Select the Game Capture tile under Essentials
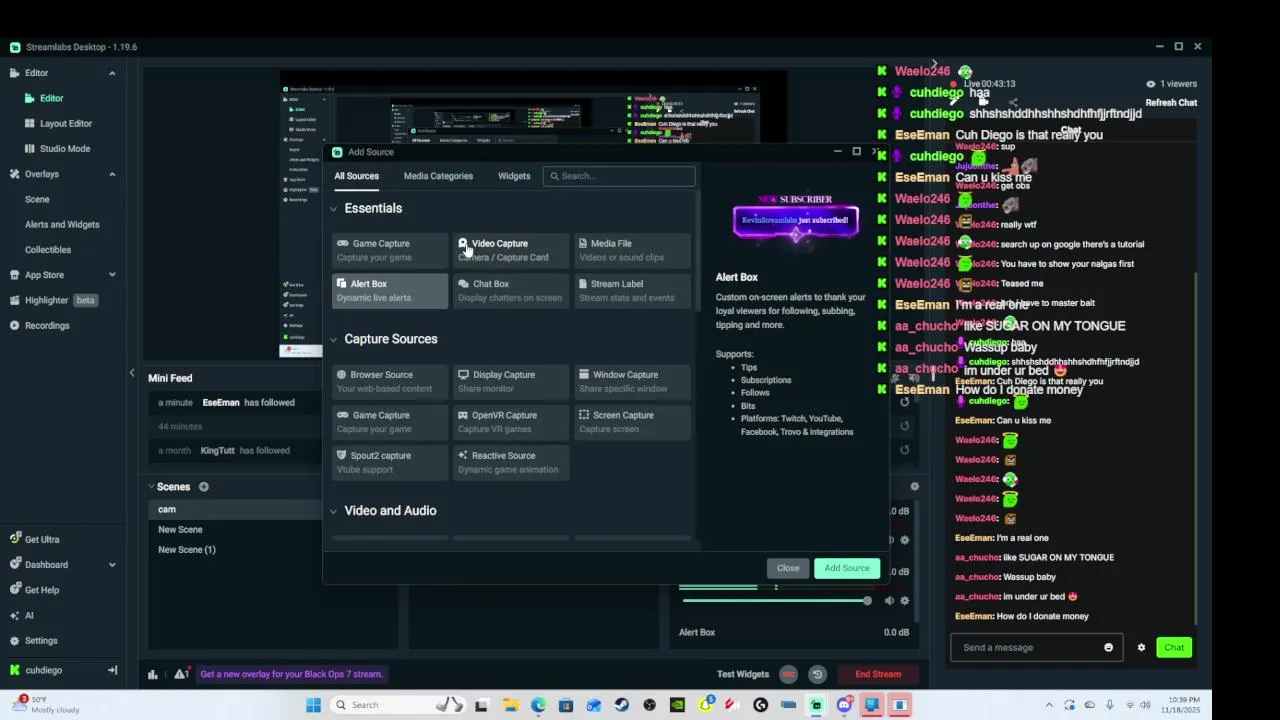This screenshot has height=720, width=1280. tap(389, 250)
